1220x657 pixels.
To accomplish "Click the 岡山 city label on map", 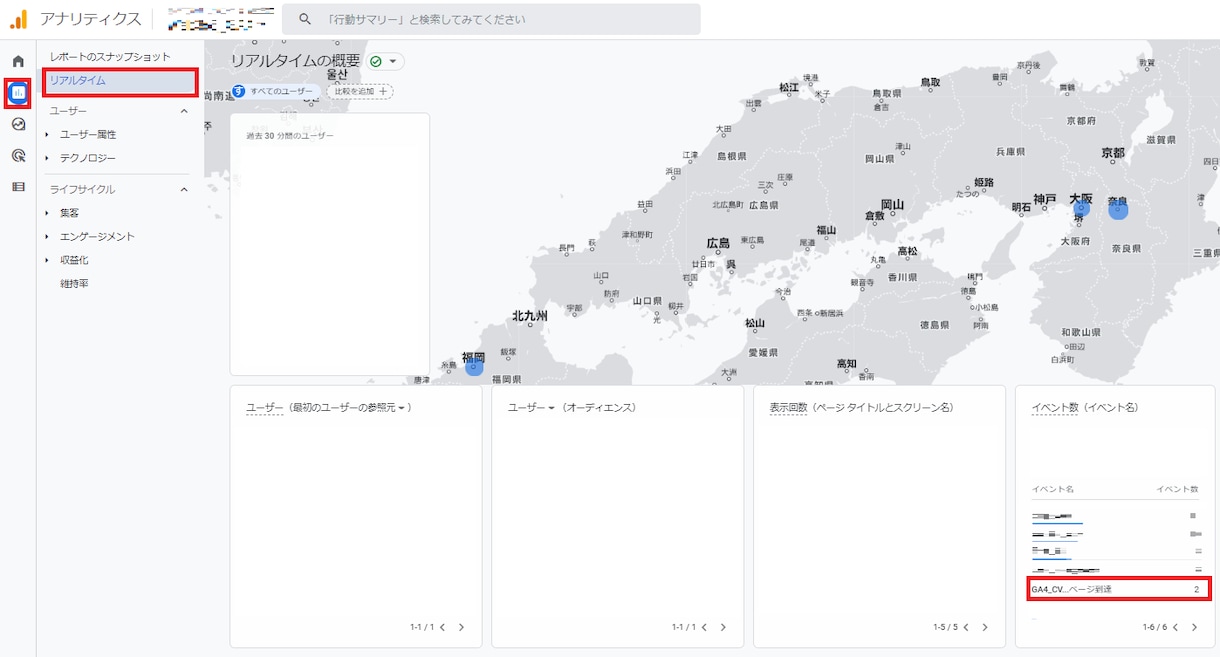I will [x=892, y=205].
